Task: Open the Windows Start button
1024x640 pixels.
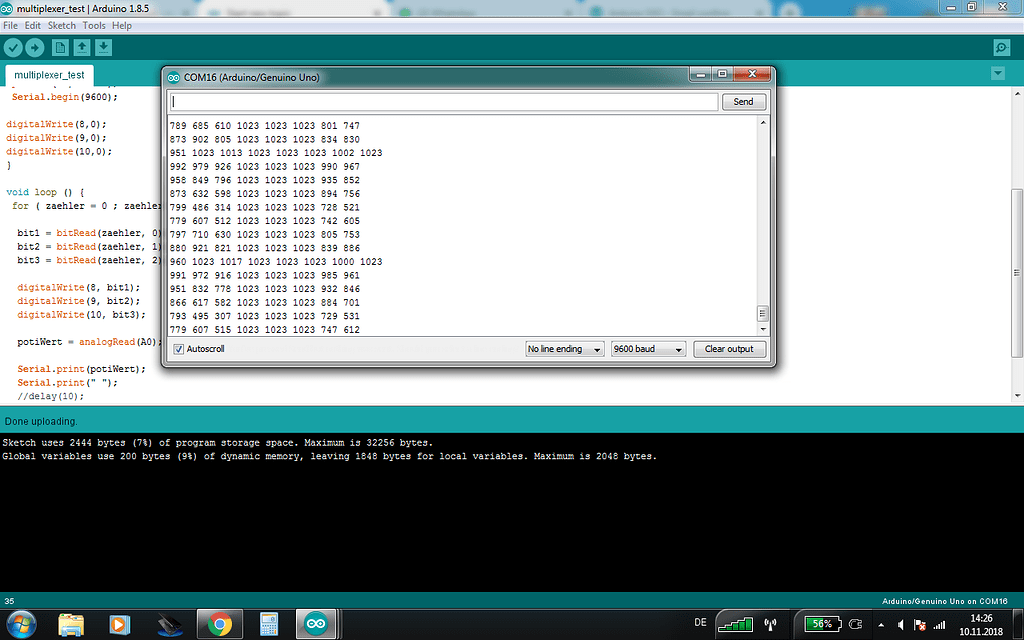Action: pyautogui.click(x=21, y=624)
